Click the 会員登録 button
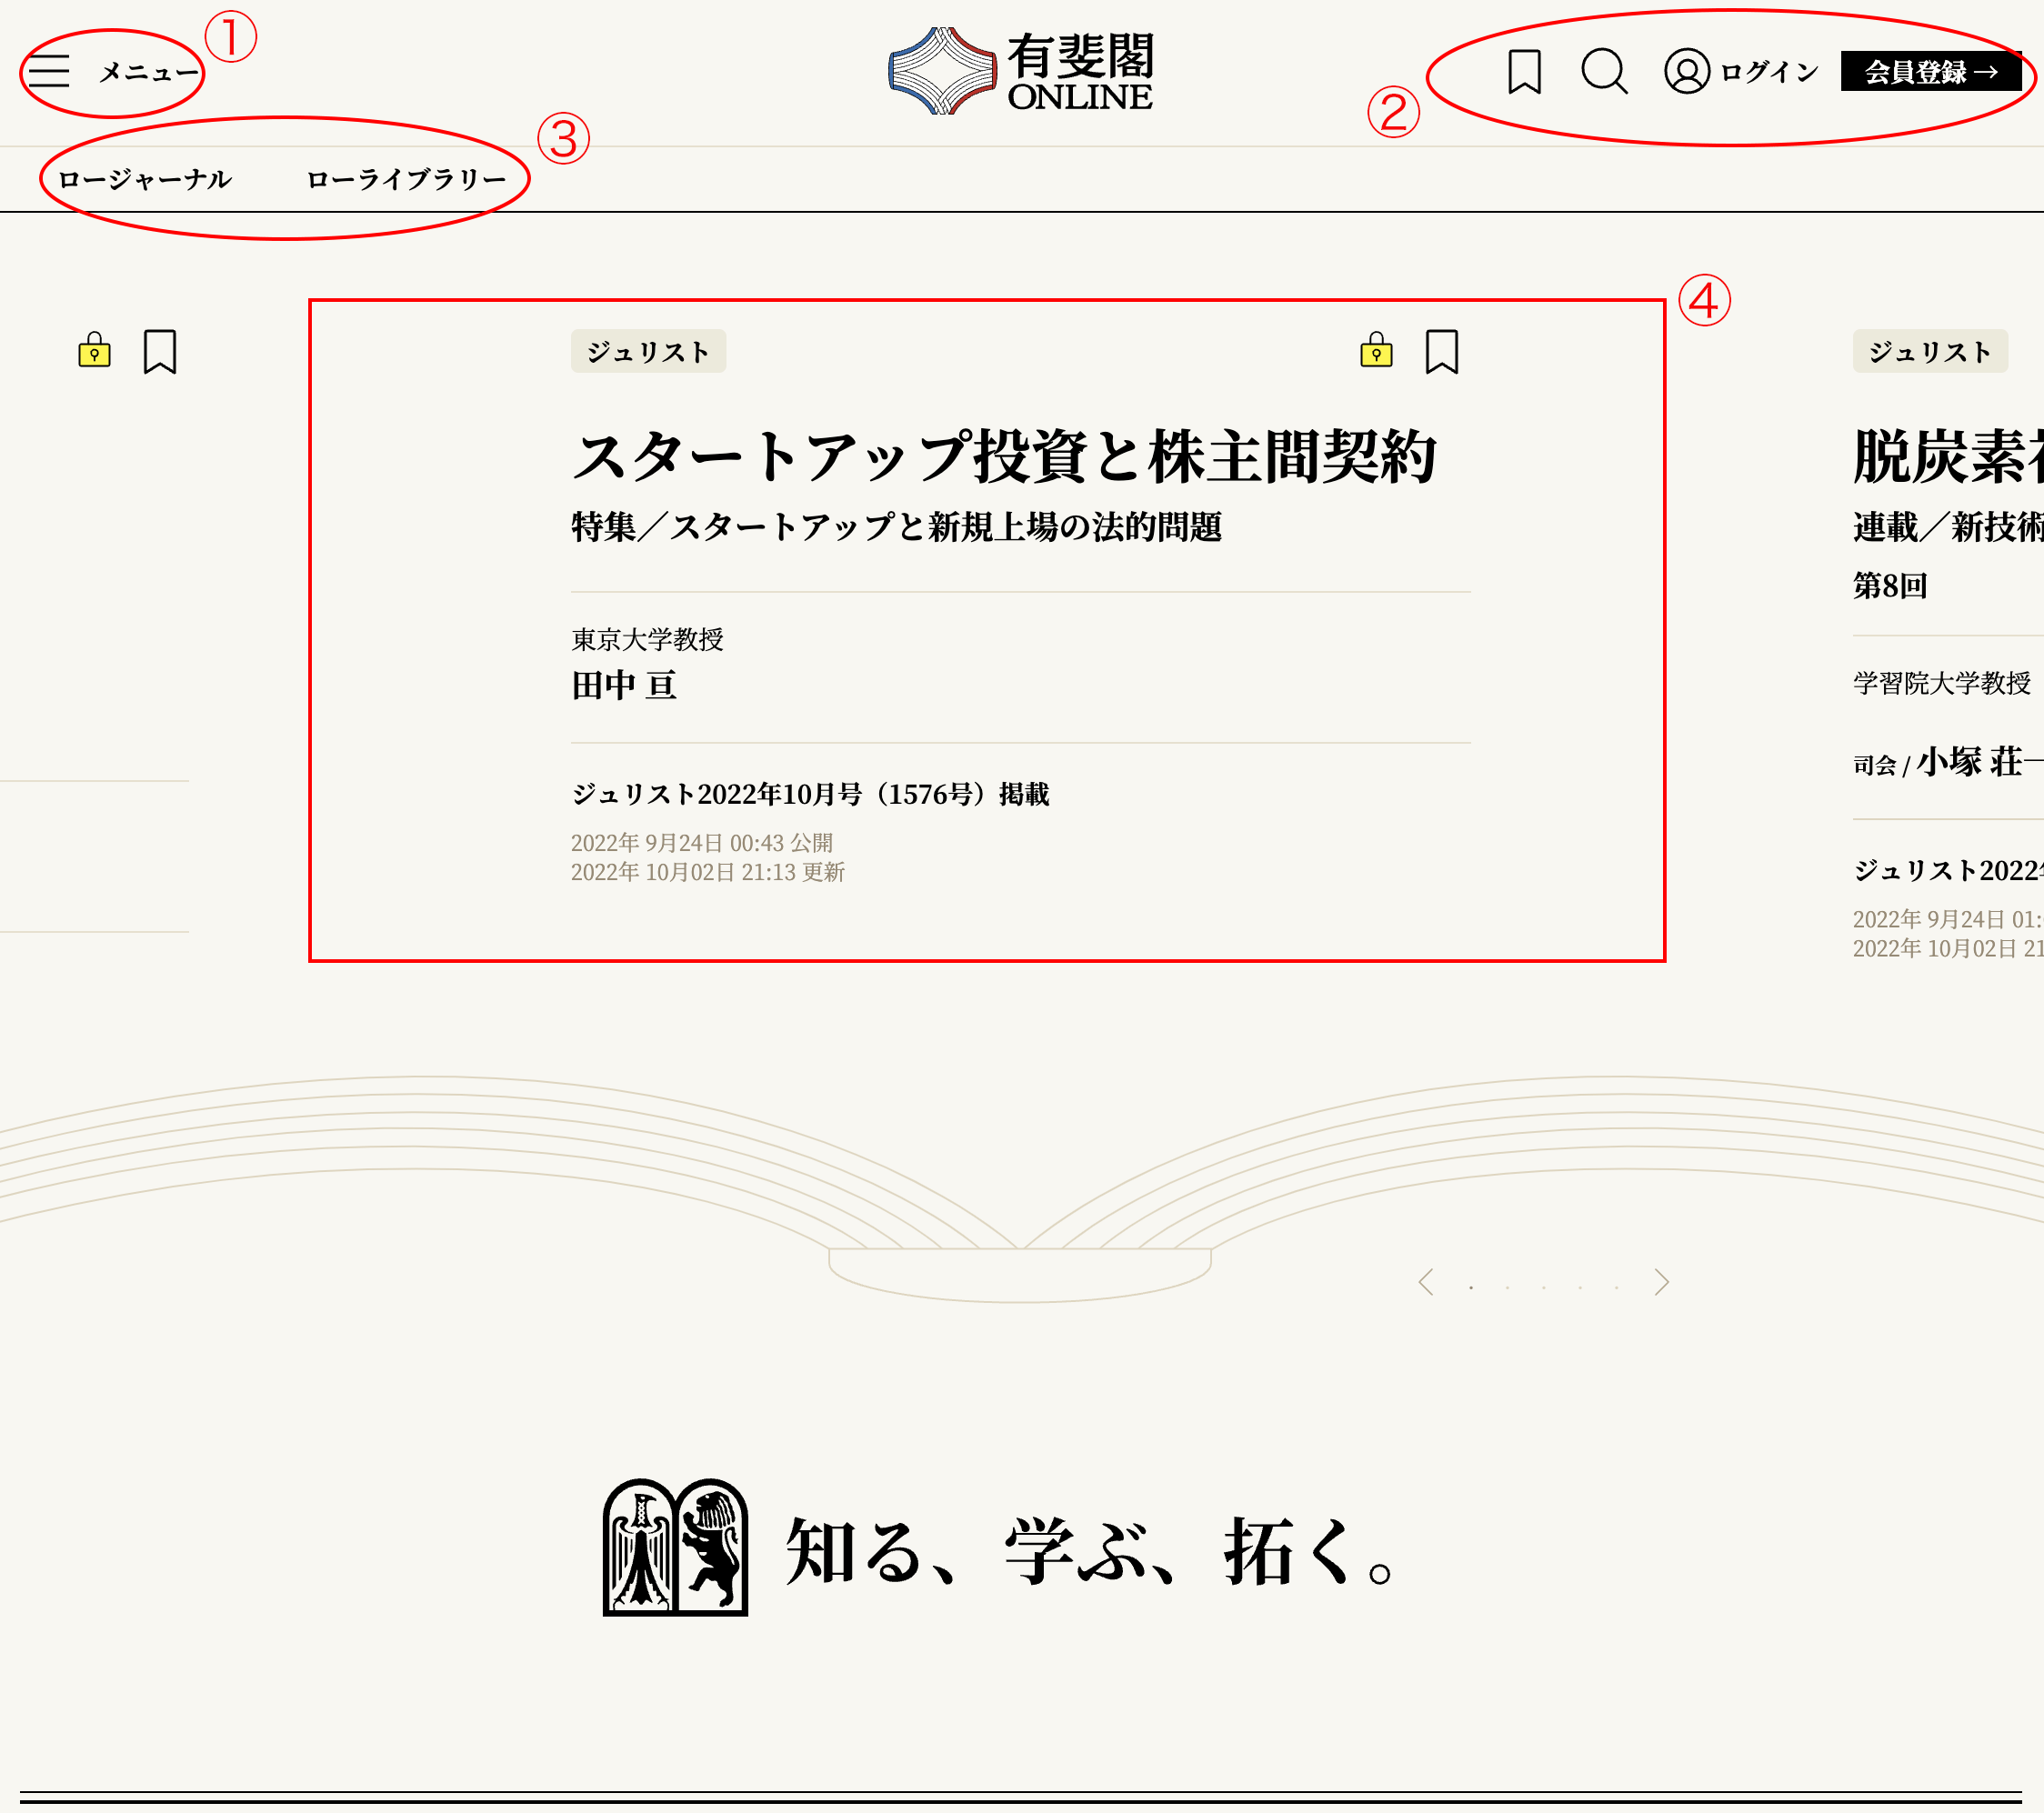This screenshot has height=1813, width=2044. 1930,72
